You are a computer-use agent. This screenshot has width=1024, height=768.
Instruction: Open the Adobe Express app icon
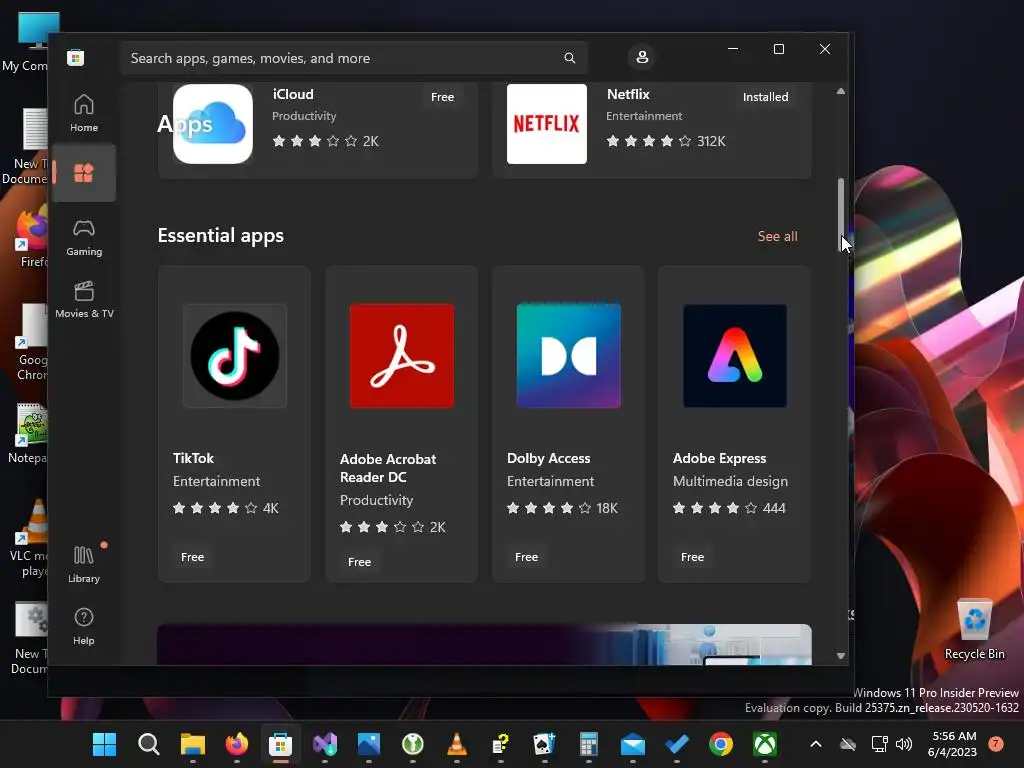pyautogui.click(x=735, y=356)
